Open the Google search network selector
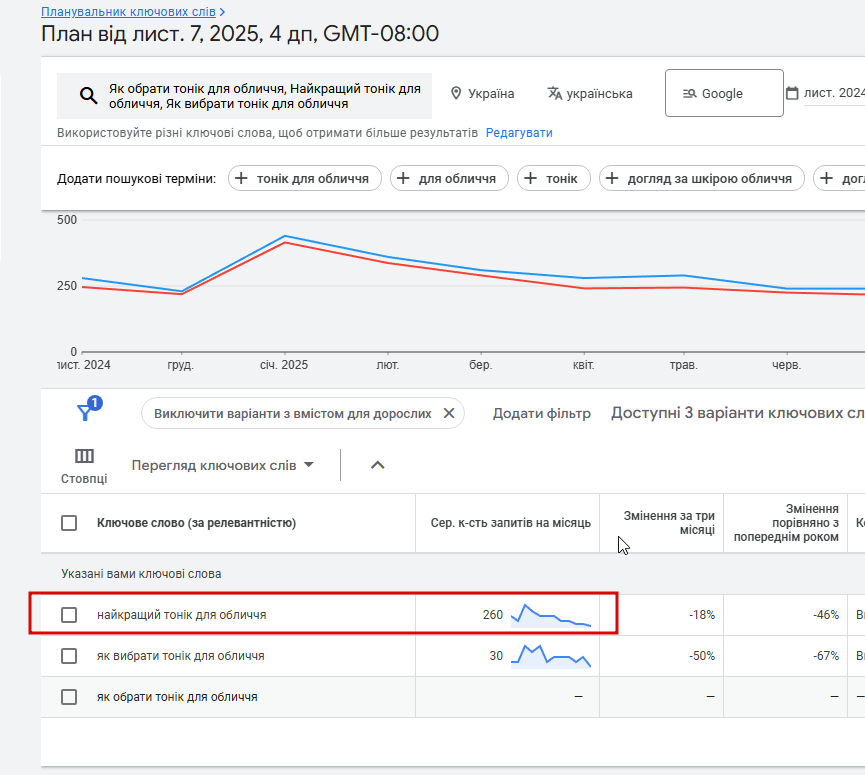The image size is (865, 775). (x=724, y=94)
